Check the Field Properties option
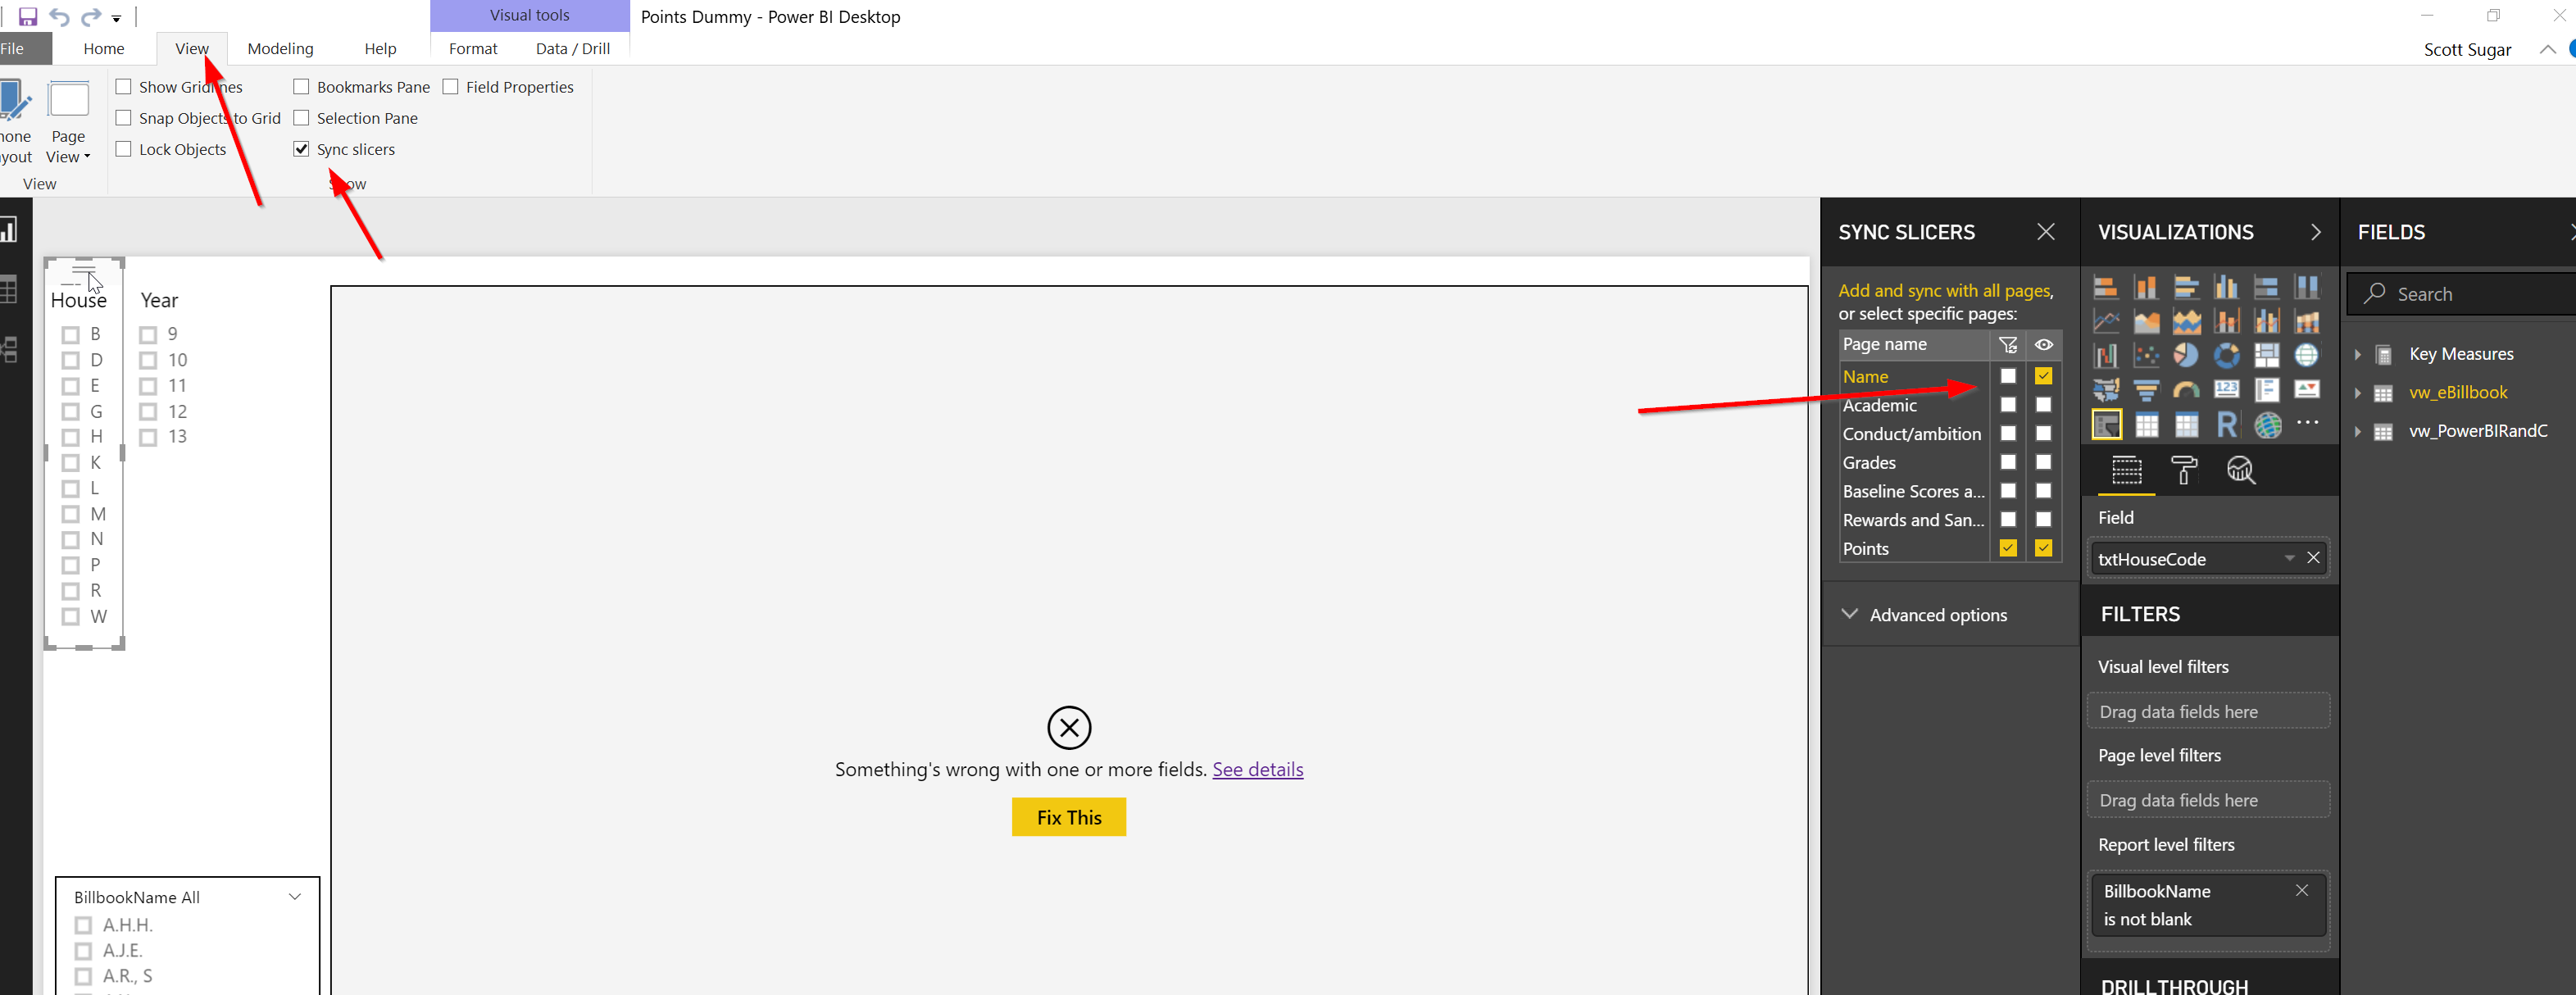Viewport: 2576px width, 995px height. [x=451, y=87]
